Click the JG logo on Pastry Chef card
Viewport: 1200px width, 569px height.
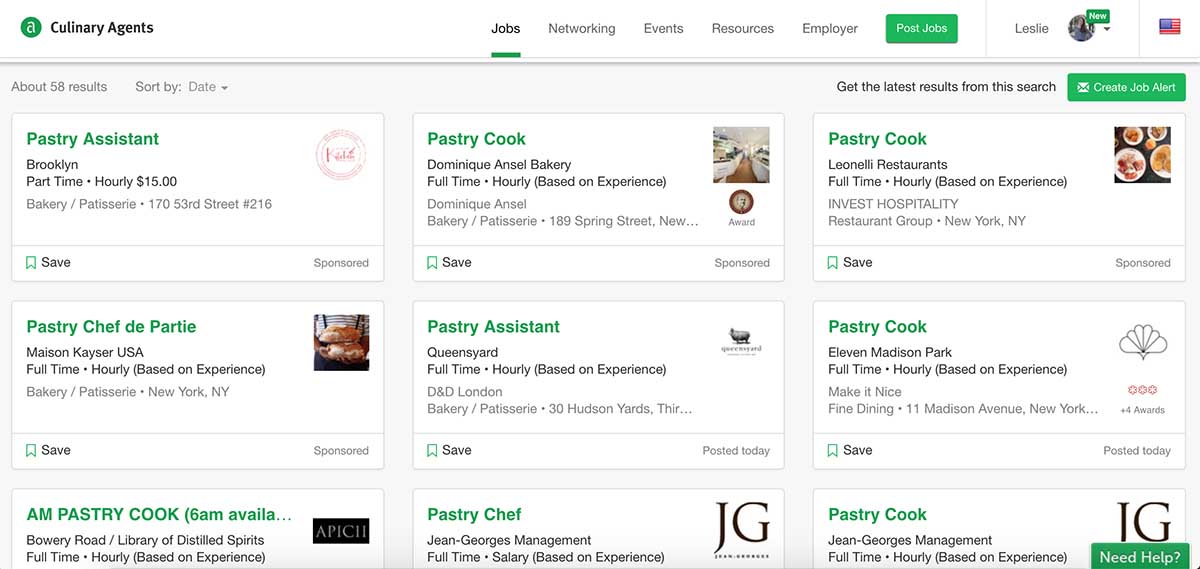742,530
